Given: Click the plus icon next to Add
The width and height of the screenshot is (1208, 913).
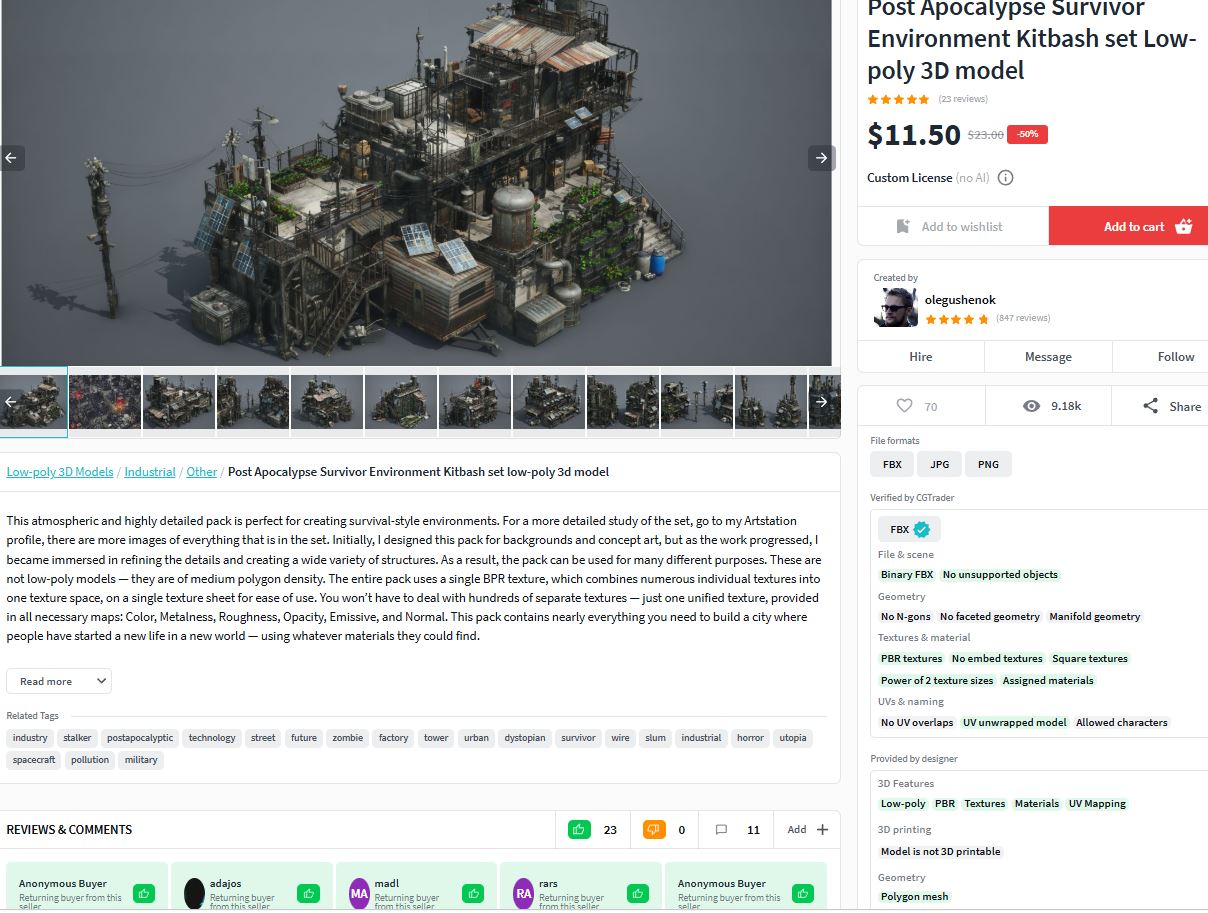Looking at the screenshot, I should (822, 829).
